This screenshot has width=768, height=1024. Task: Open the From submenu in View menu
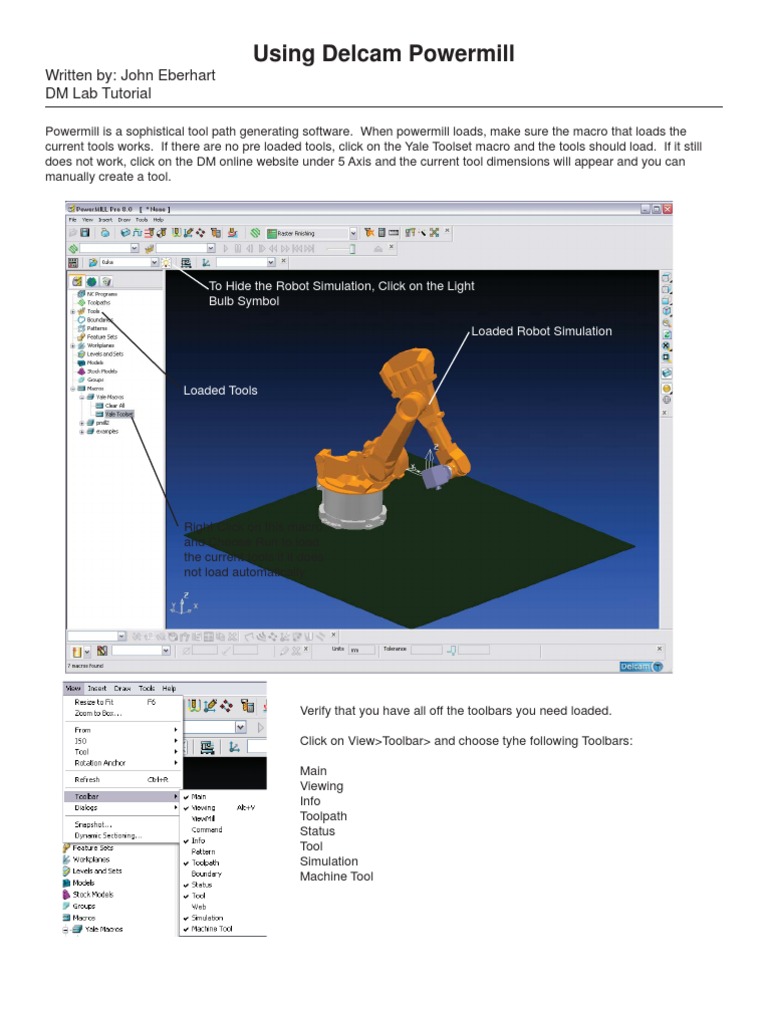click(x=123, y=730)
